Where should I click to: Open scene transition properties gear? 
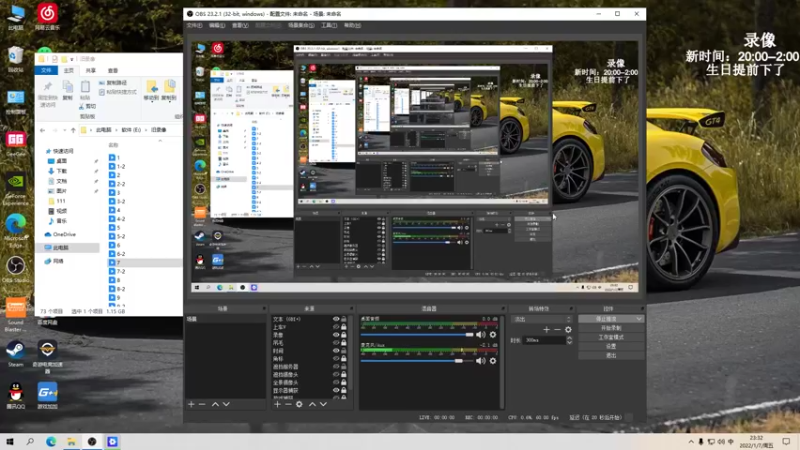coord(568,330)
